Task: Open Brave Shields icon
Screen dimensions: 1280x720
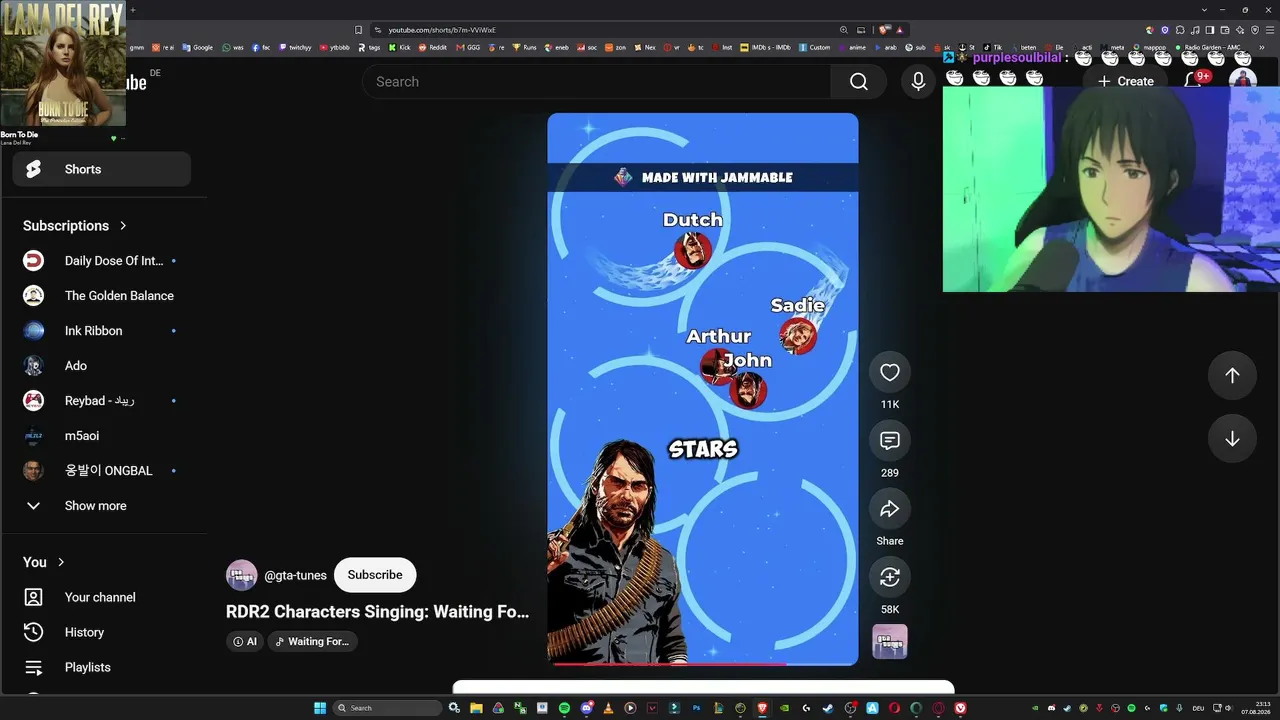Action: tap(883, 30)
